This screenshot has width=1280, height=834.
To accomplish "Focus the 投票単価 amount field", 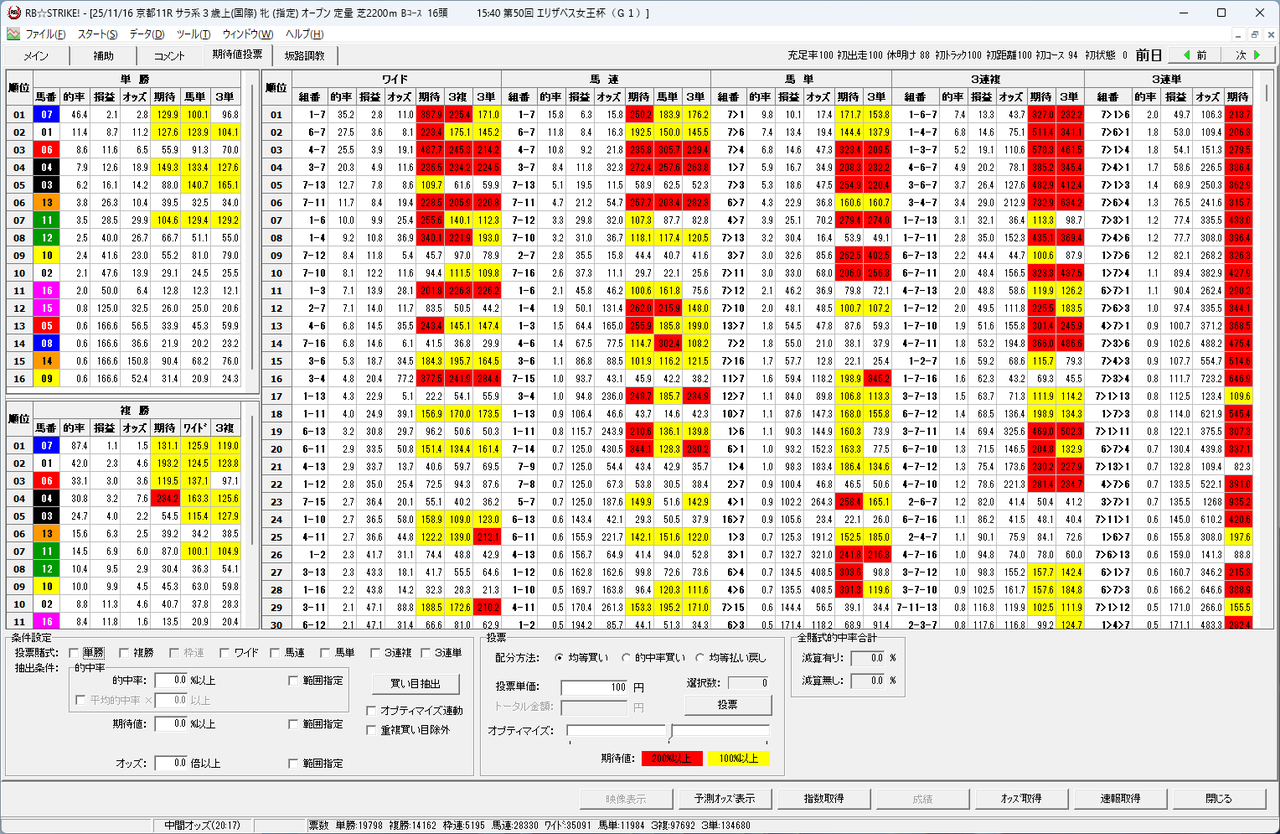I will click(x=596, y=688).
